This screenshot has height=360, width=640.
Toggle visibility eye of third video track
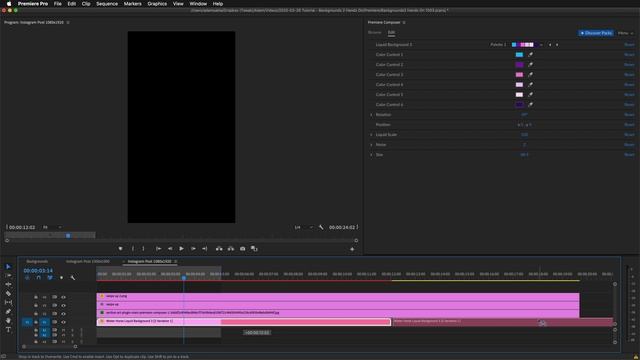(63, 314)
